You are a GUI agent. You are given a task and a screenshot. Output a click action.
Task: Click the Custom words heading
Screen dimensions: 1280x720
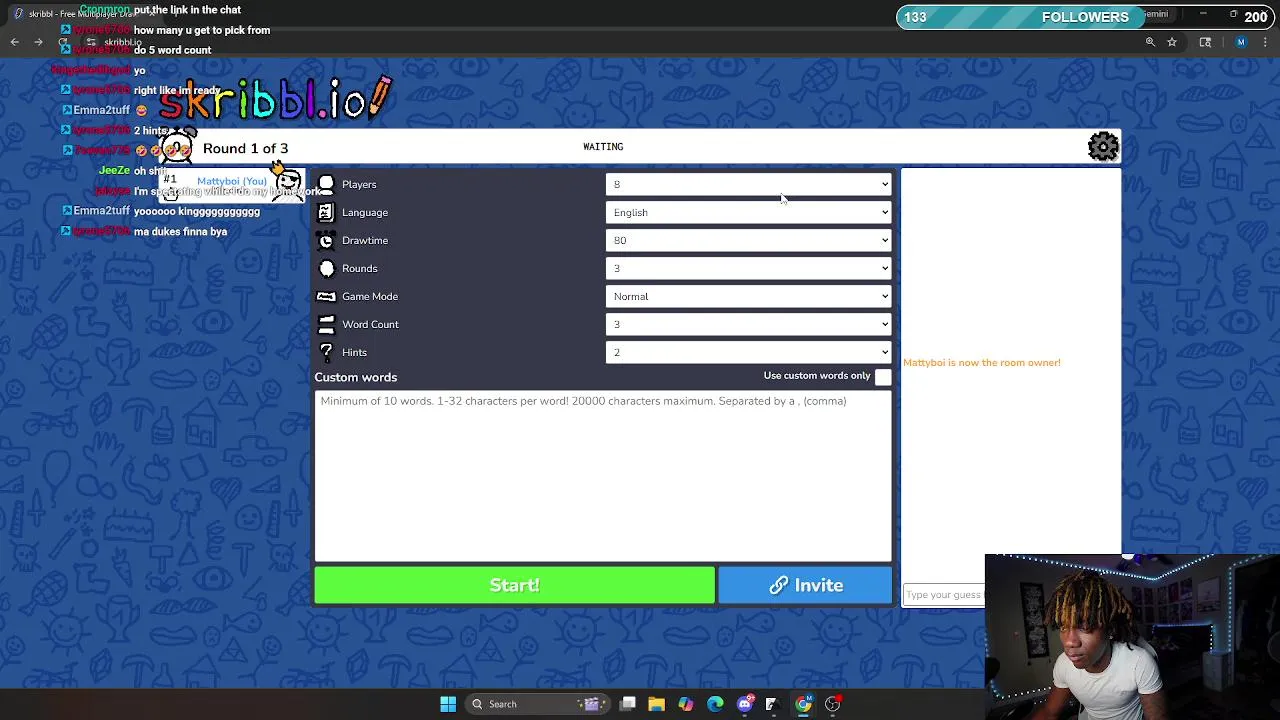356,377
